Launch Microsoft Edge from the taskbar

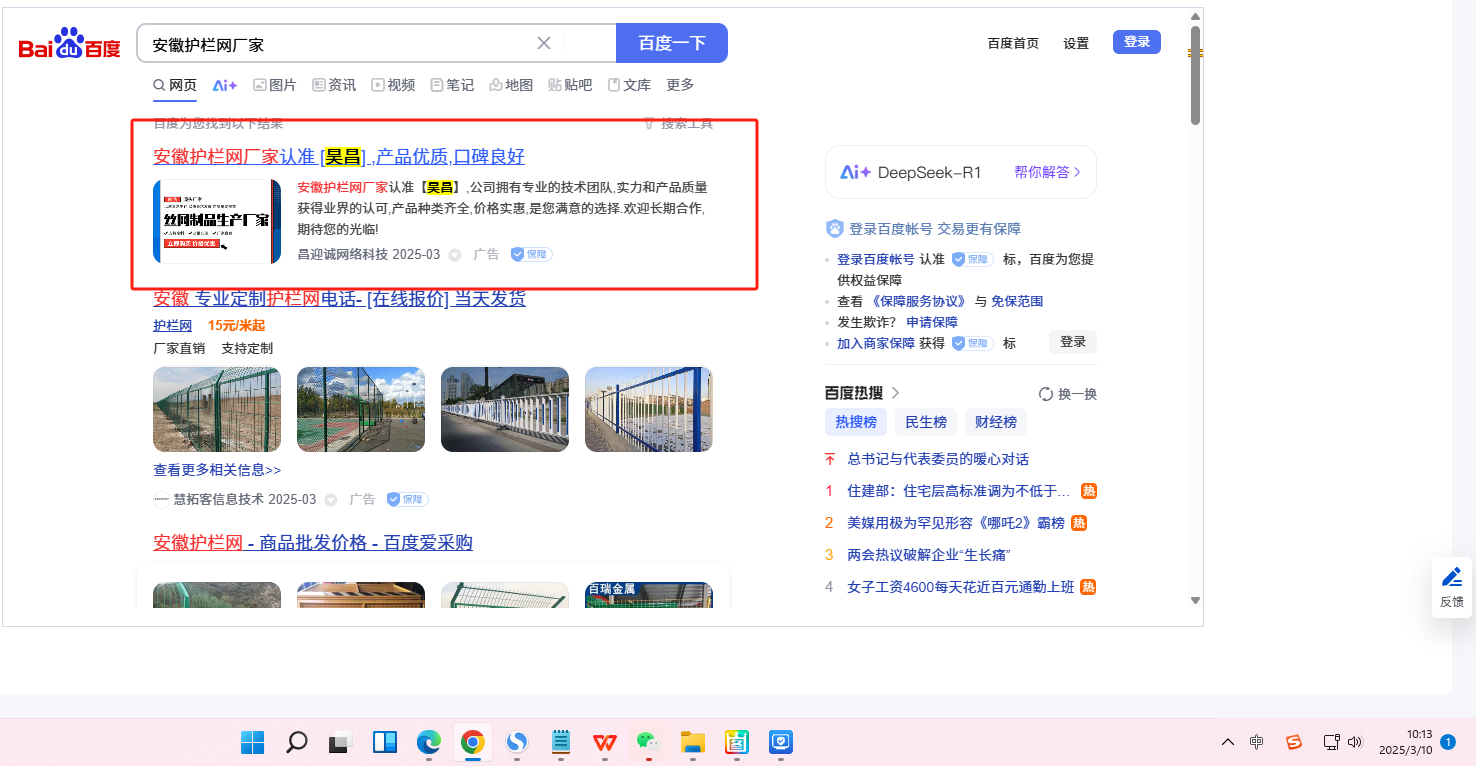tap(429, 742)
